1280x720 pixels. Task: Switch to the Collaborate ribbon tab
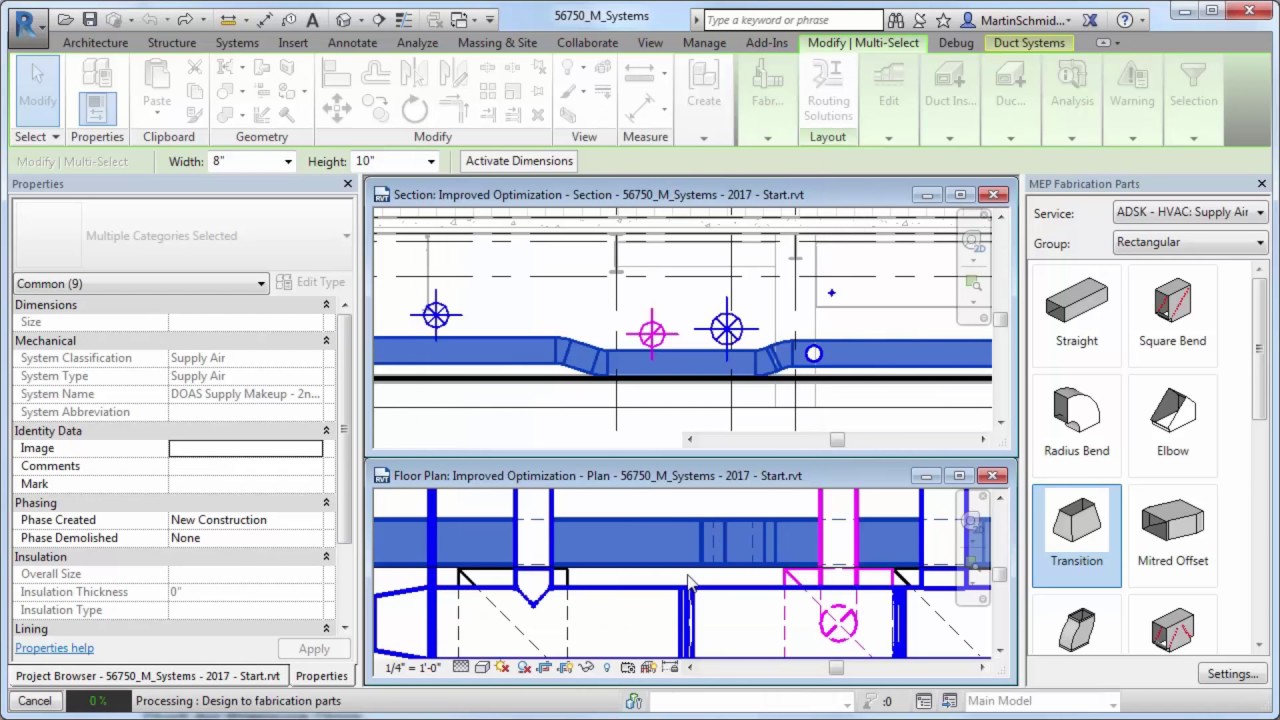(x=587, y=43)
